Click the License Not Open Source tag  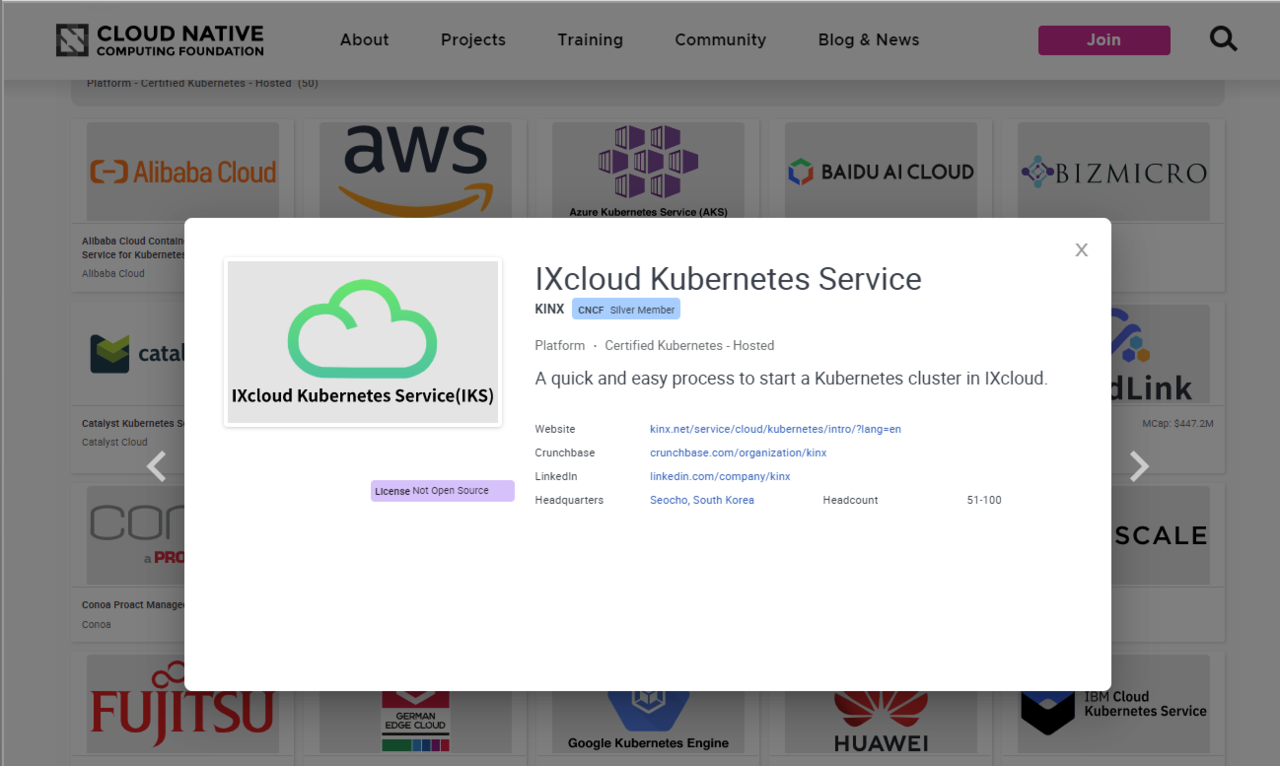pyautogui.click(x=442, y=491)
